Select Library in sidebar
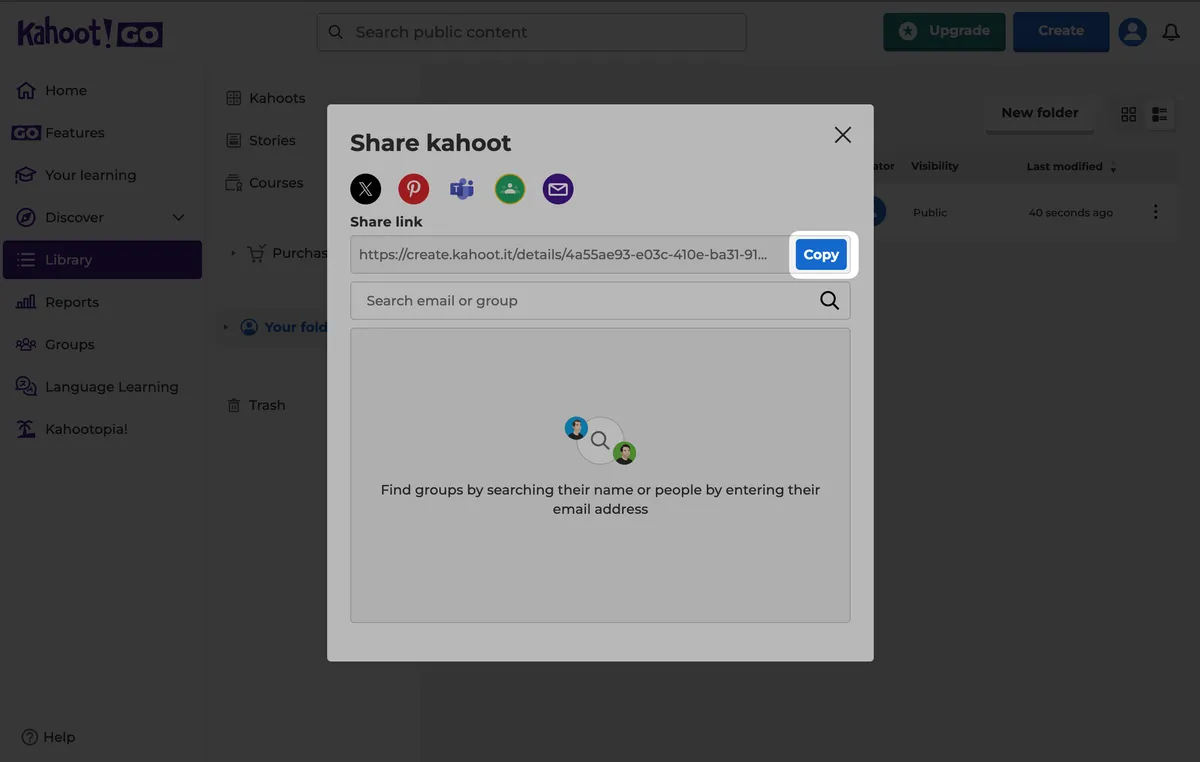 [x=102, y=260]
